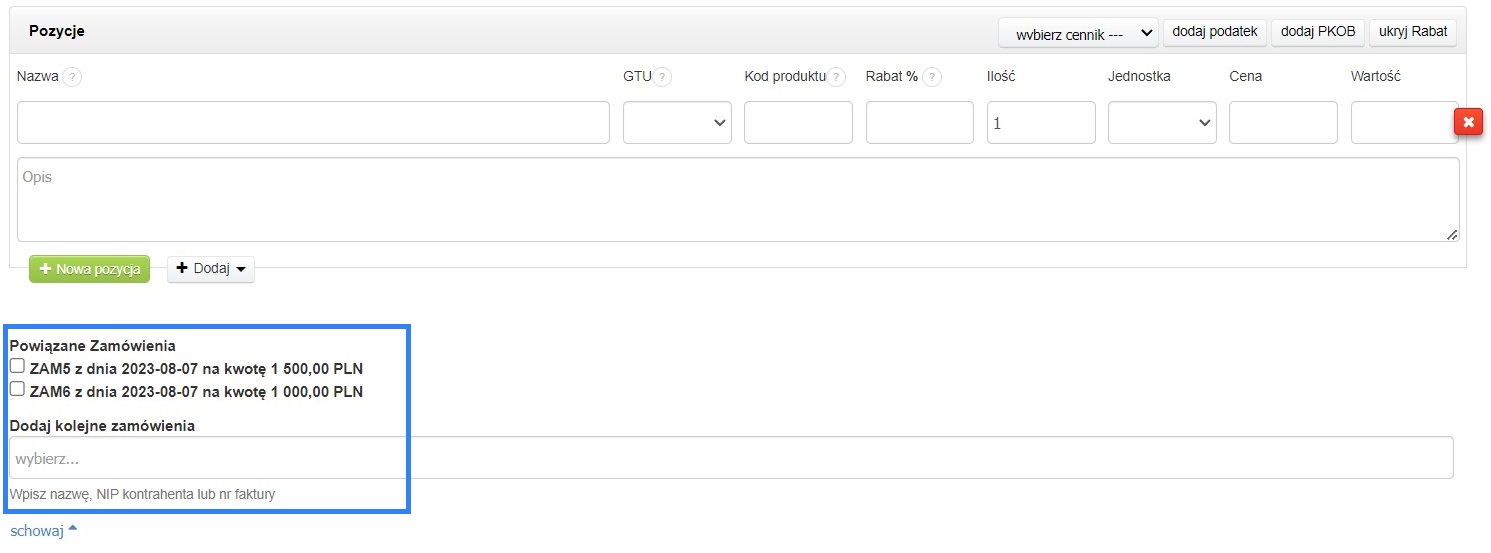Collapse section via 'schowaj' link

44,531
